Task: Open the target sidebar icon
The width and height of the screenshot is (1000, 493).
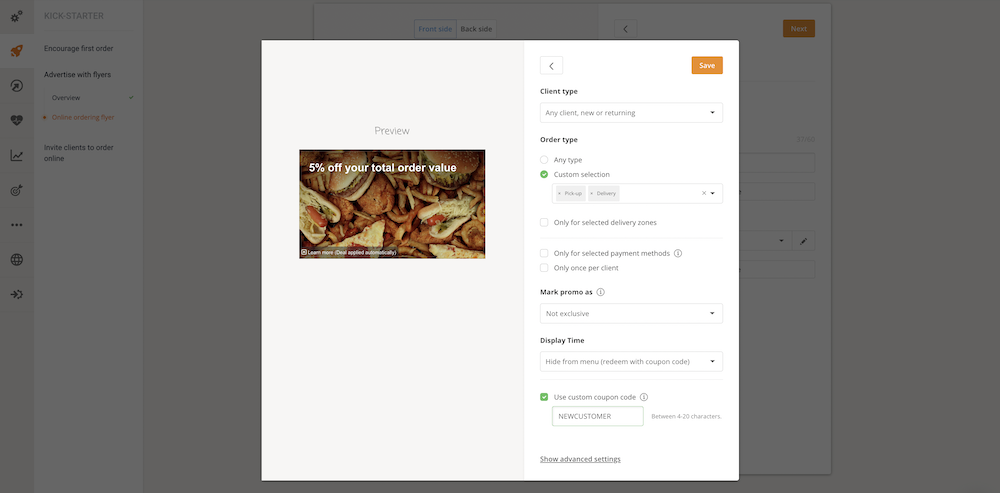Action: [x=17, y=190]
